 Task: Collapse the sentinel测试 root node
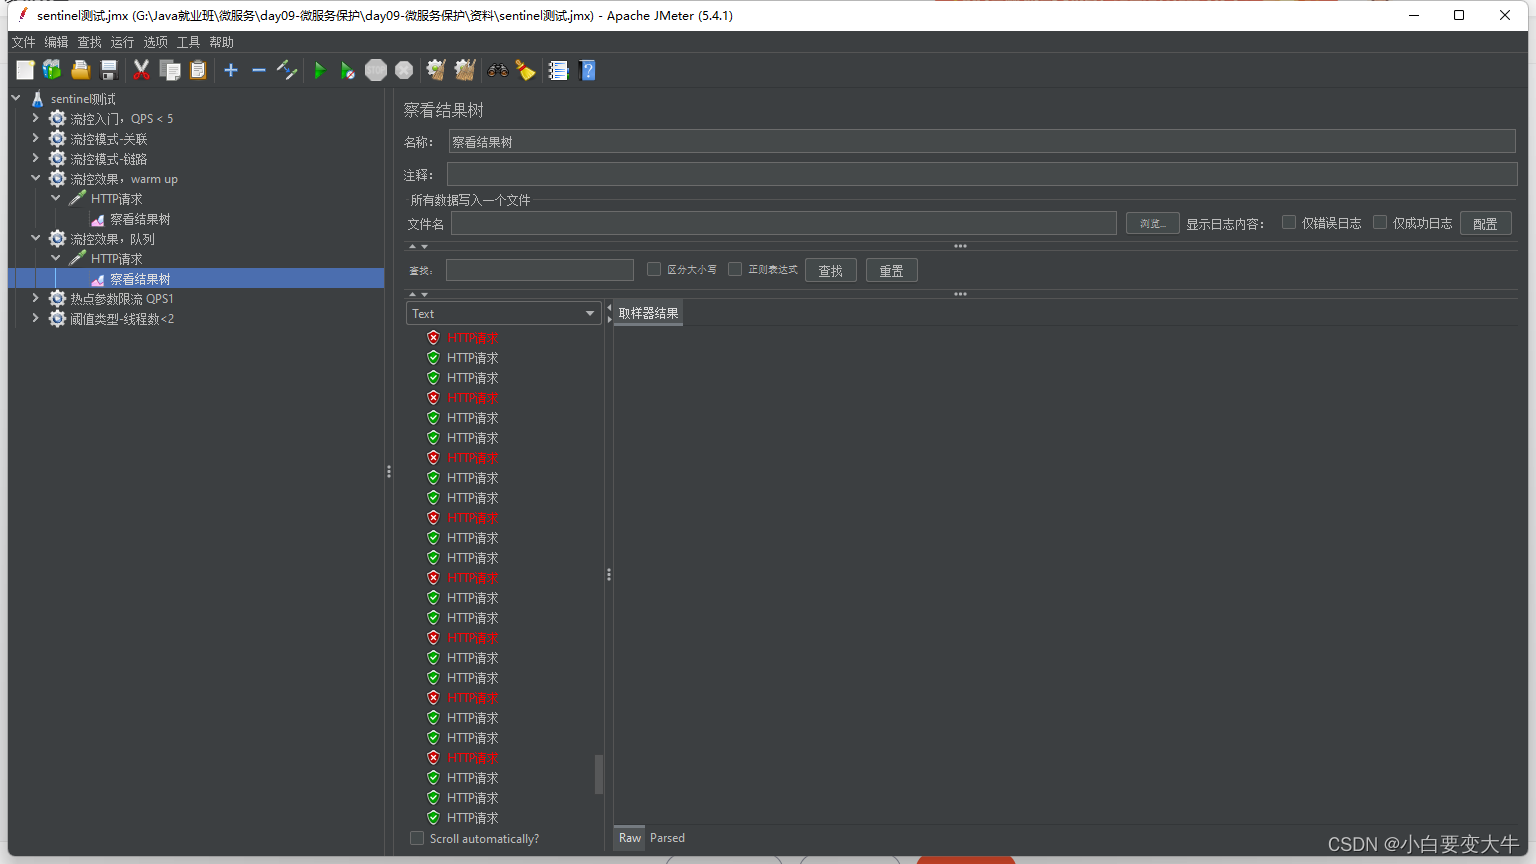click(16, 98)
